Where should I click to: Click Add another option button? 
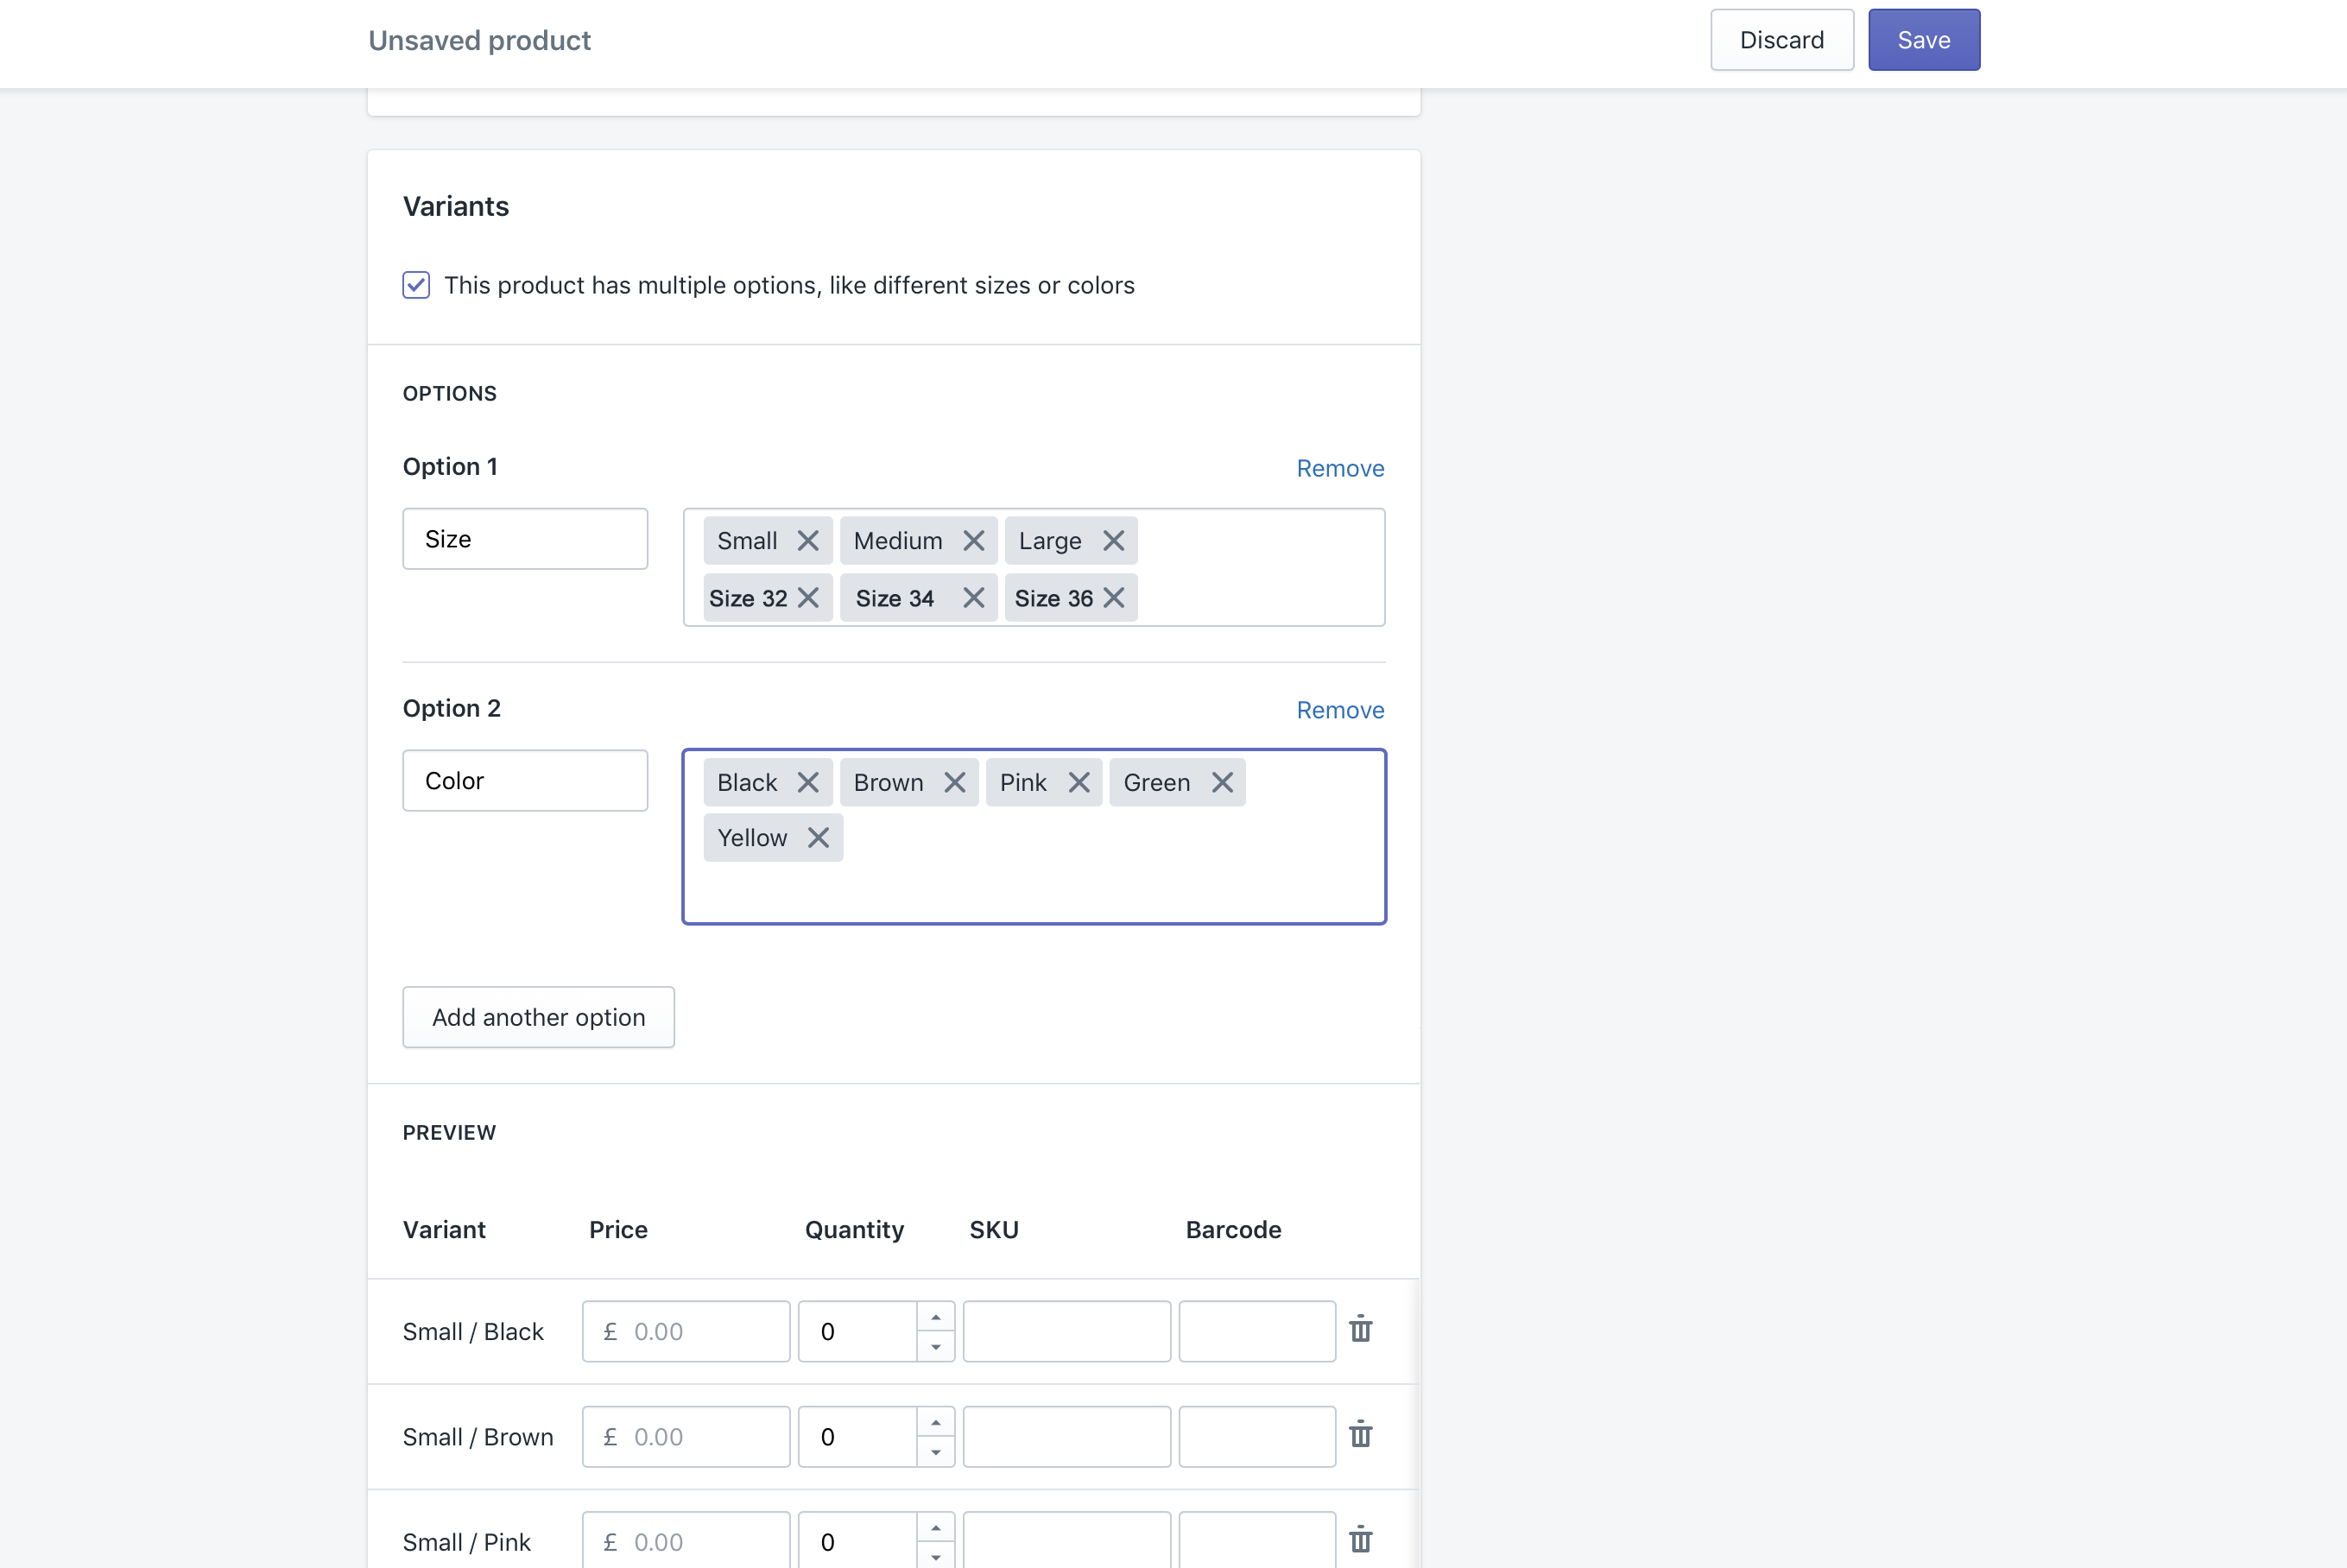click(538, 1017)
